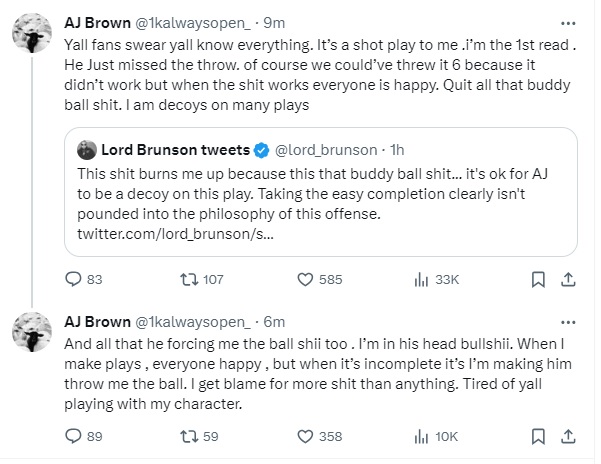Reply to the first AJ Brown tweet
The image size is (601, 464).
coord(73,280)
